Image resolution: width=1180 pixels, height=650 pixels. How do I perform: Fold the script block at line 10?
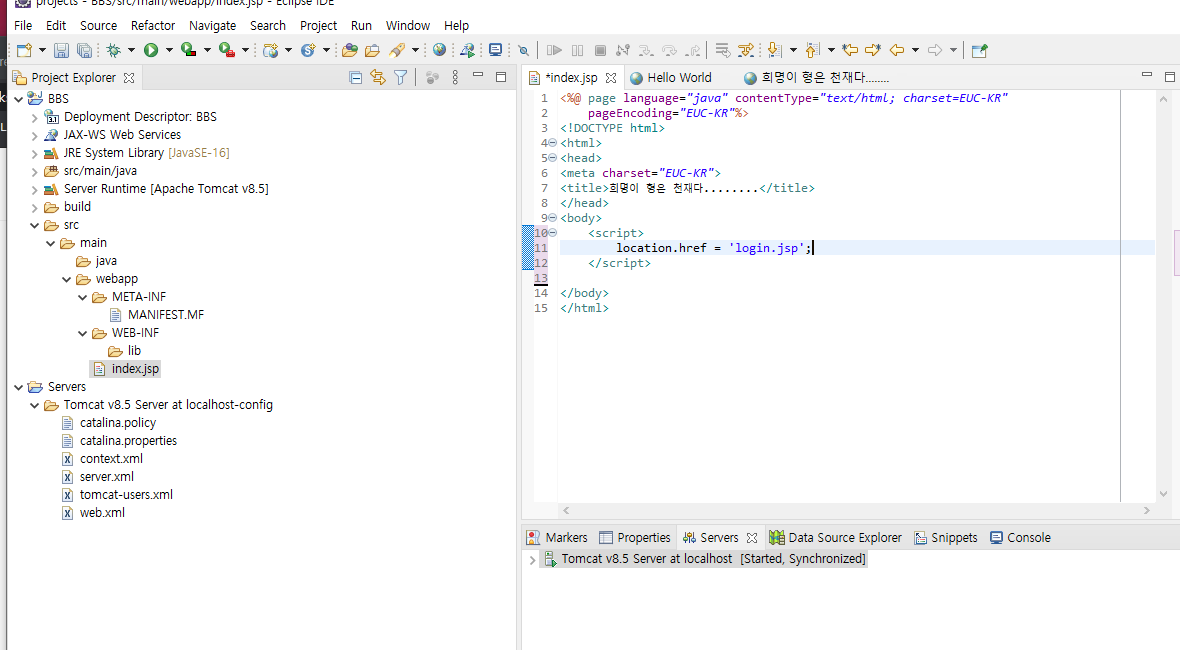(552, 233)
